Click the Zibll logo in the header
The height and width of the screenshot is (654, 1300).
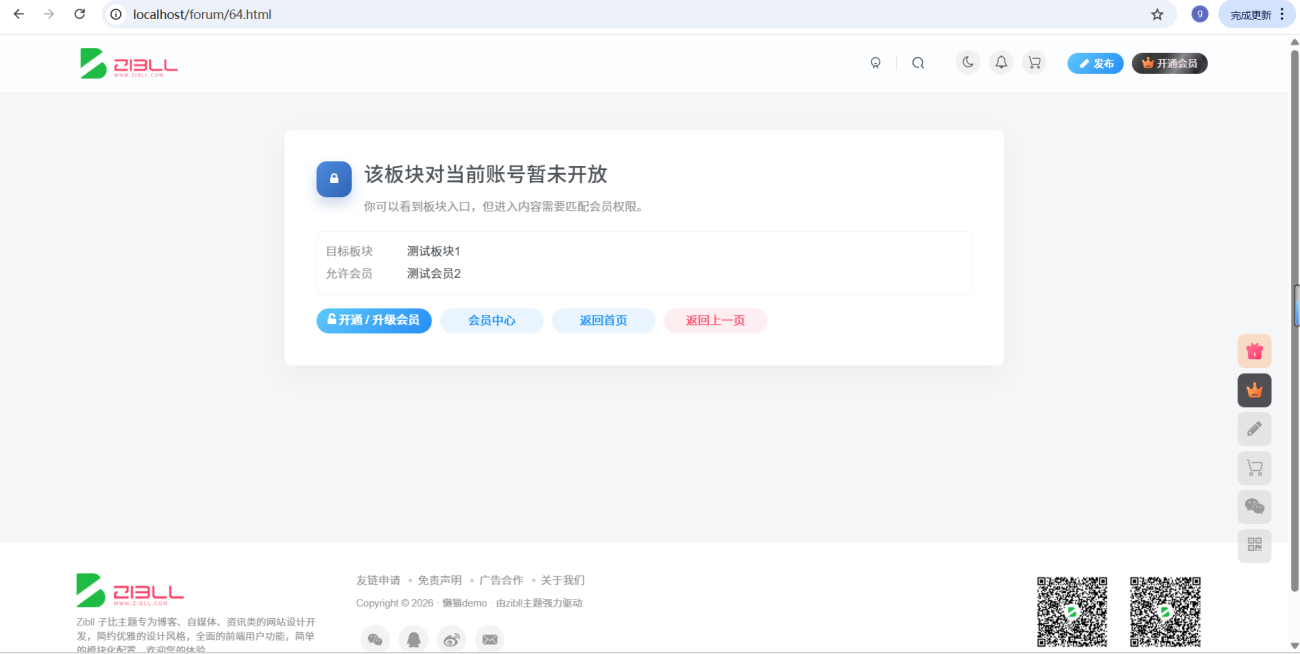tap(129, 63)
